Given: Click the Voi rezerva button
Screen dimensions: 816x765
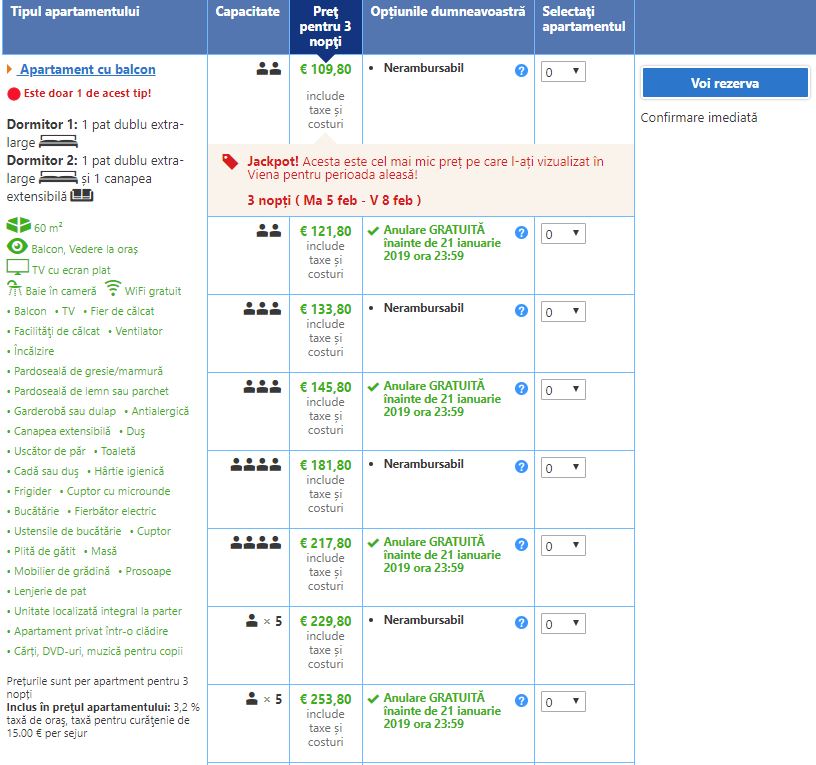Looking at the screenshot, I should [725, 83].
